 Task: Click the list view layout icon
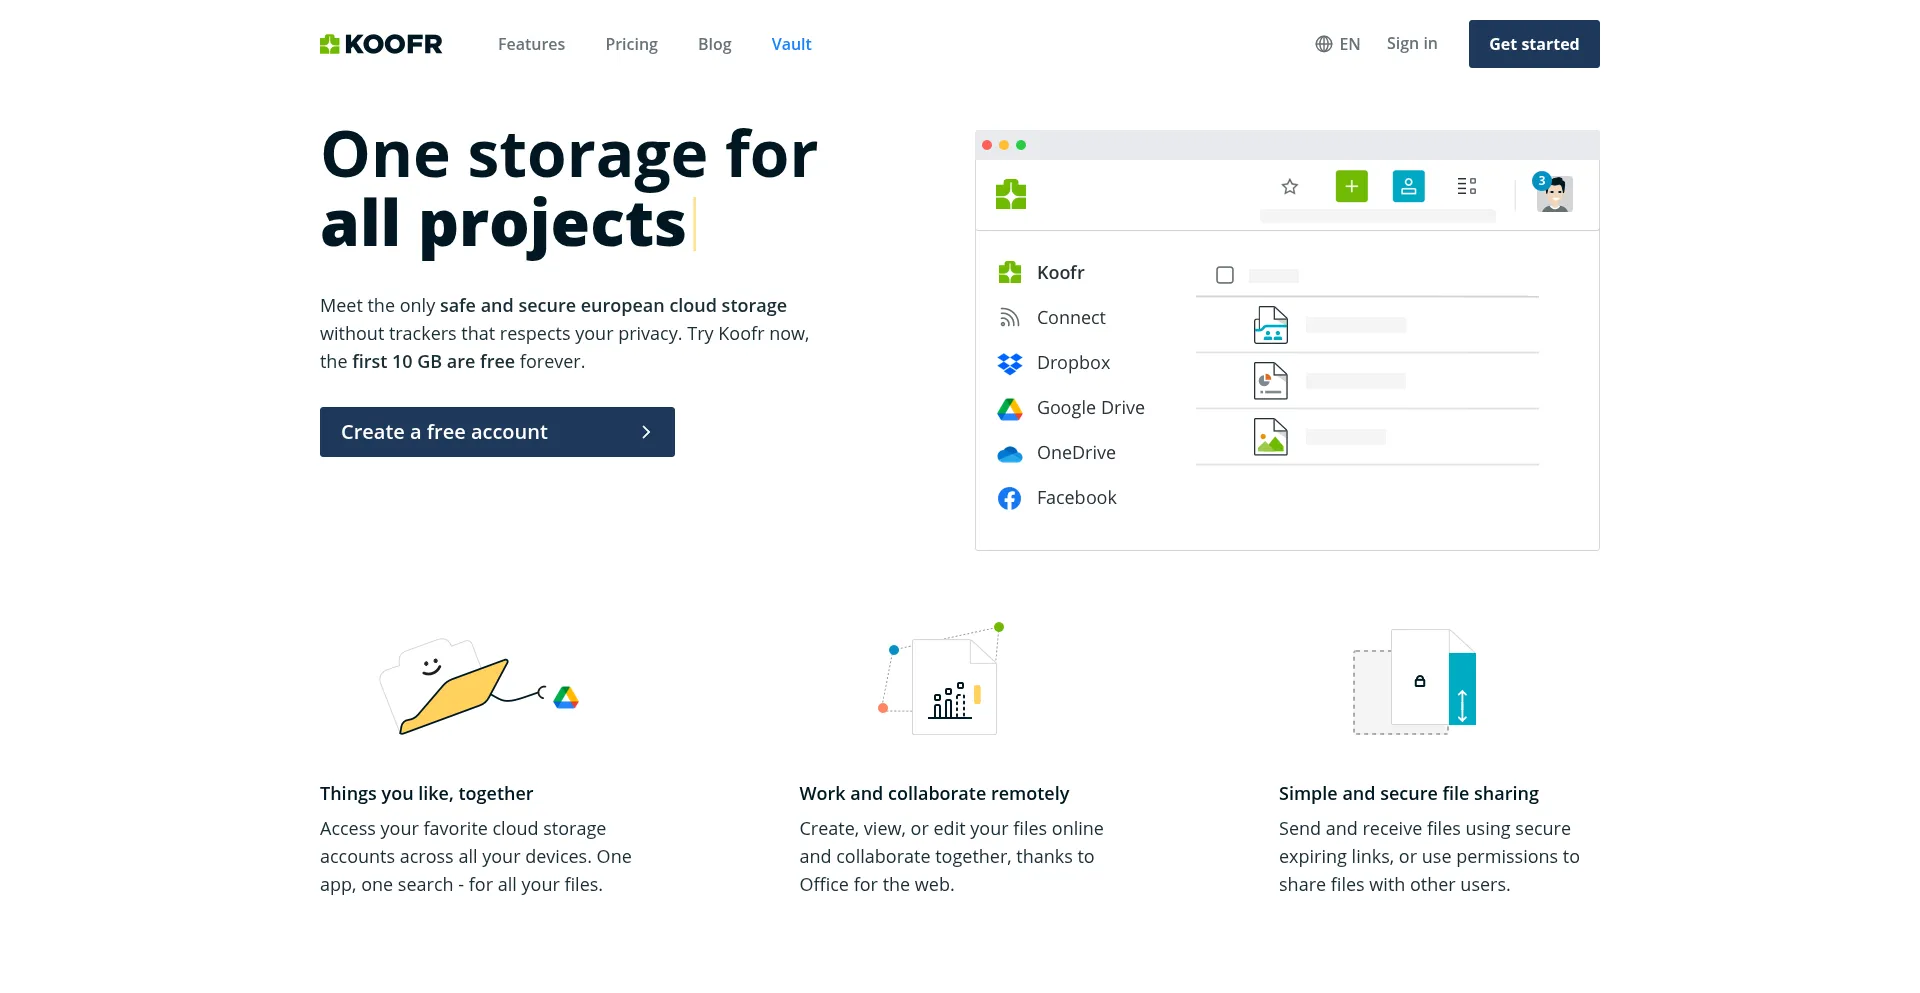[x=1466, y=186]
